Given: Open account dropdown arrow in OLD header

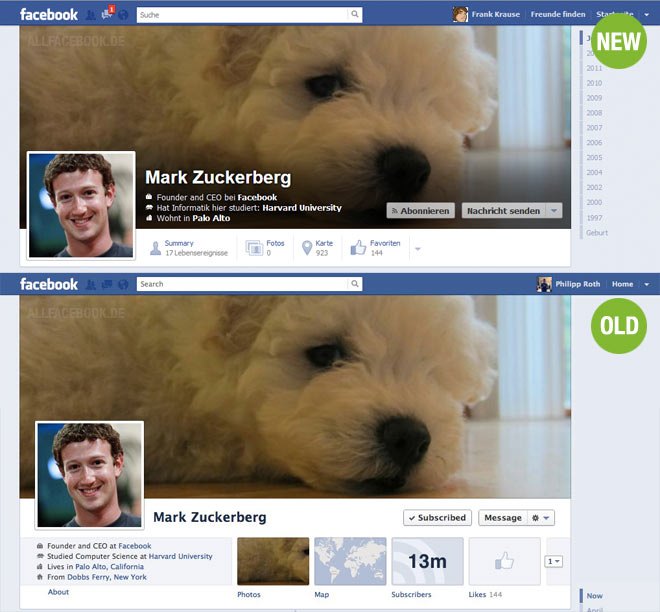Looking at the screenshot, I should [x=647, y=285].
